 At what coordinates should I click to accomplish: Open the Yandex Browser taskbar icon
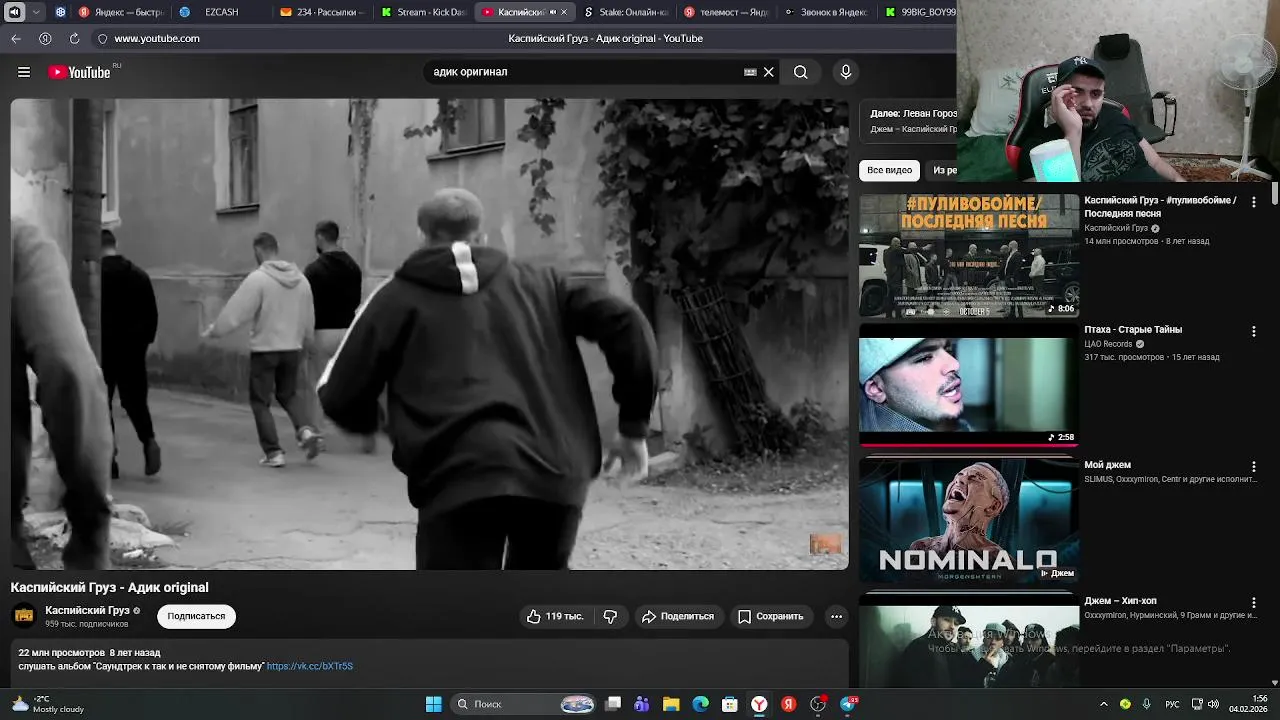click(x=760, y=704)
